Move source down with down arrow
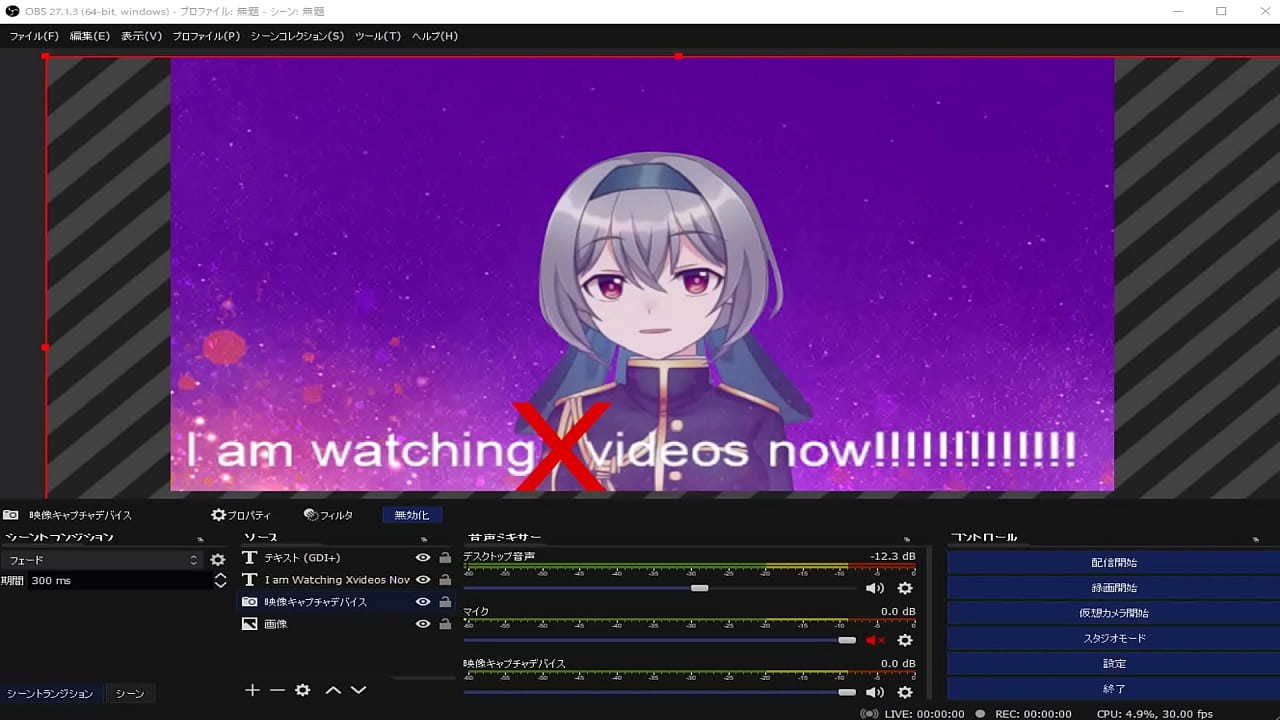This screenshot has height=720, width=1280. (x=358, y=690)
